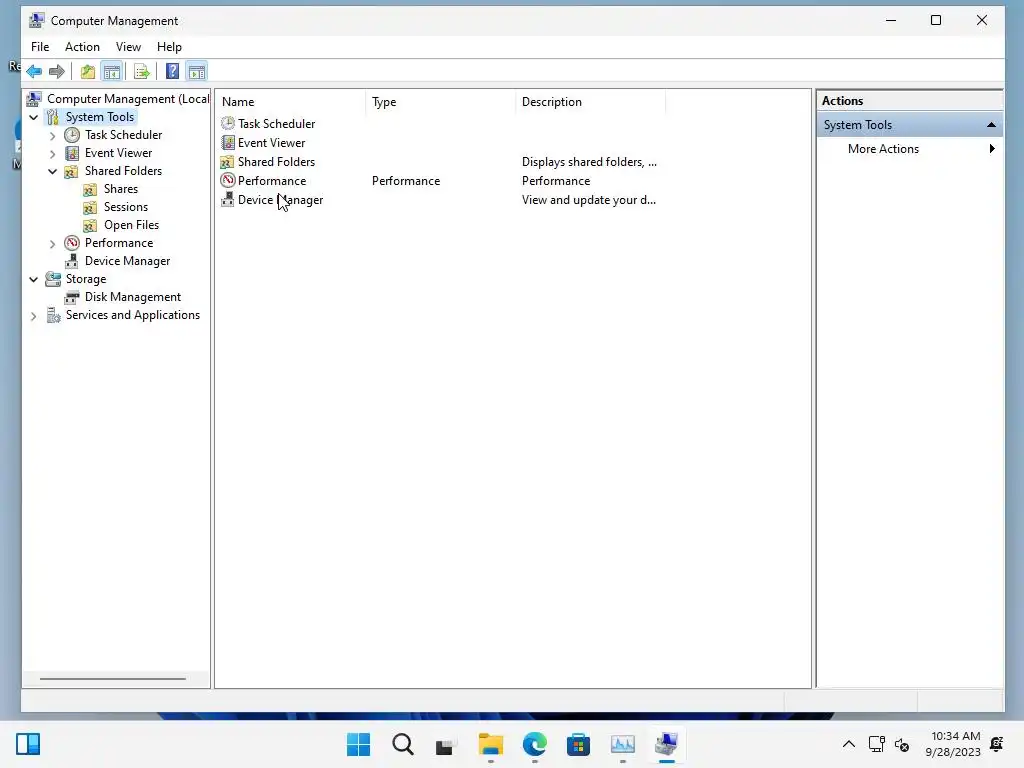Collapse the System Tools tree node
This screenshot has width=1024, height=768.
(x=33, y=117)
